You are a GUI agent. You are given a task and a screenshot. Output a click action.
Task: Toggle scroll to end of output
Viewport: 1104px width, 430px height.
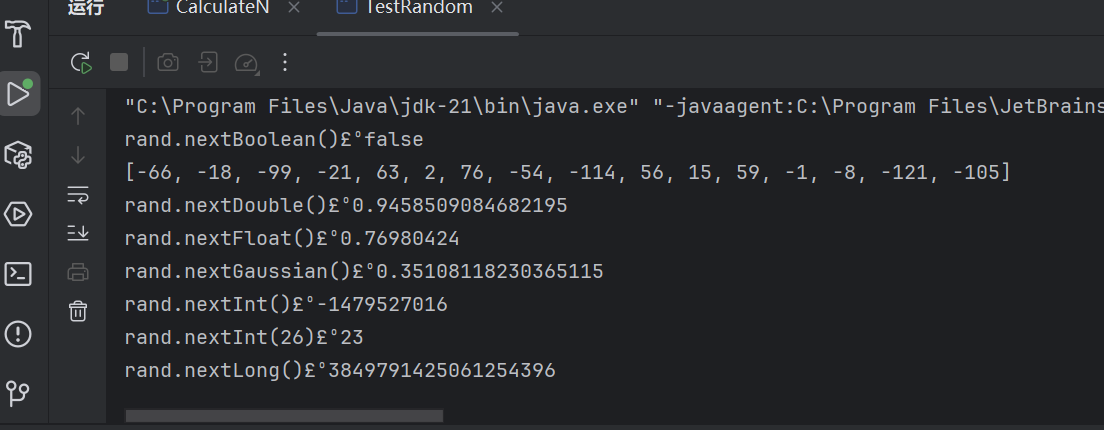click(77, 232)
